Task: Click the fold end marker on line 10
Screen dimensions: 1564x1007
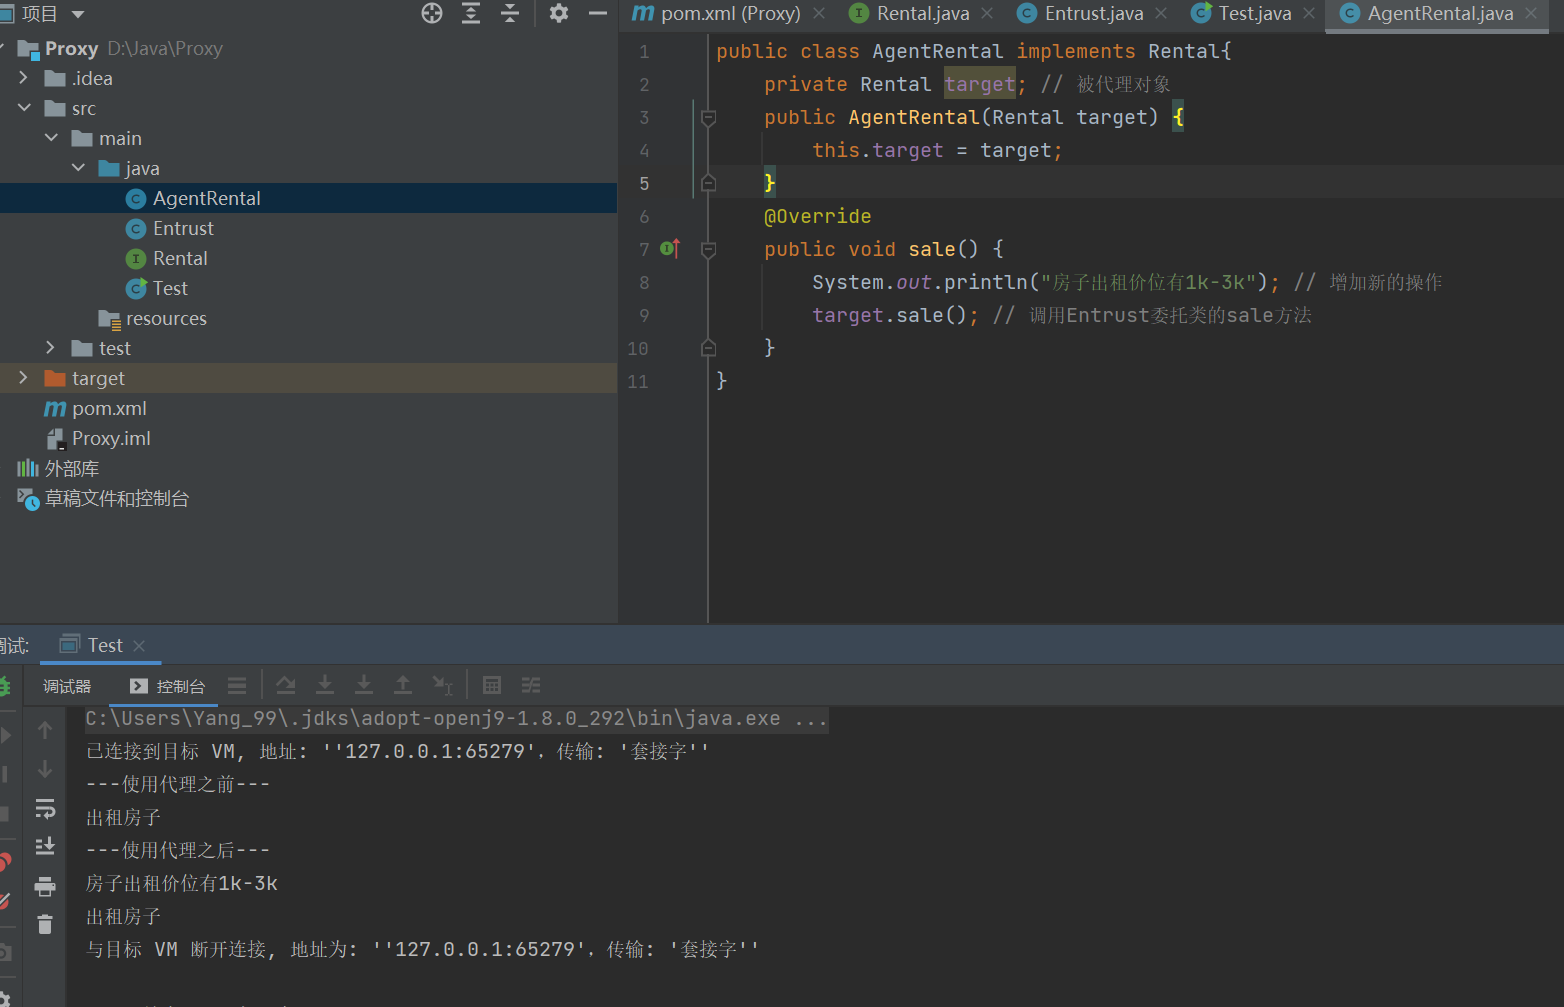Action: click(x=708, y=348)
